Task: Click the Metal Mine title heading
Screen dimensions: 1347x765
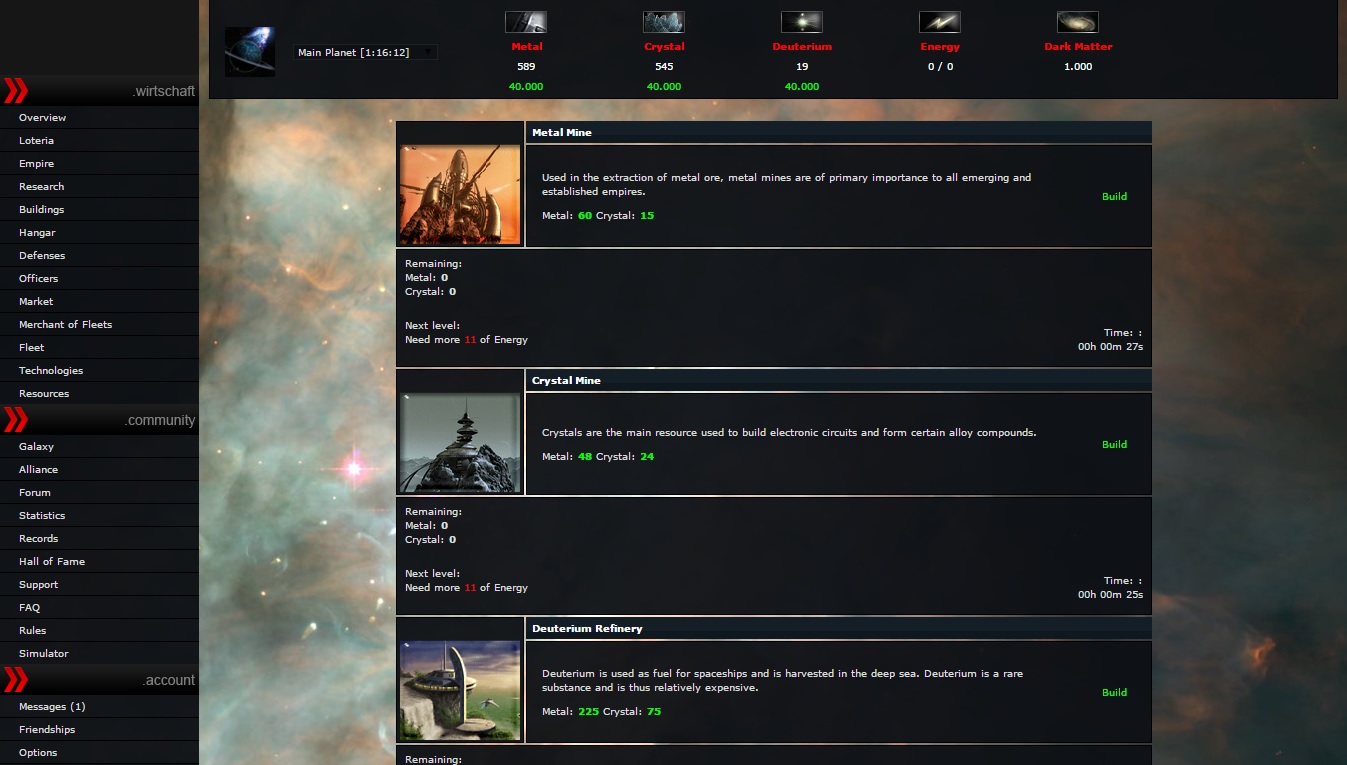Action: tap(562, 133)
